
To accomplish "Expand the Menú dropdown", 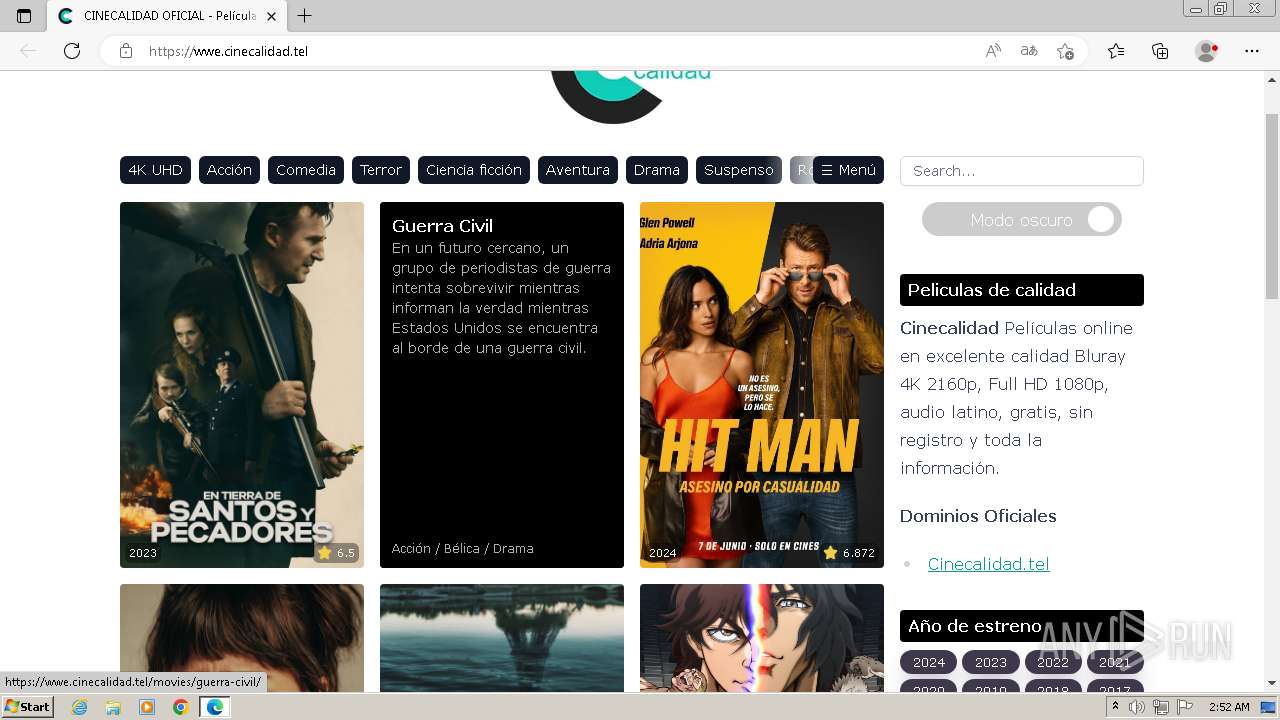I will [848, 170].
